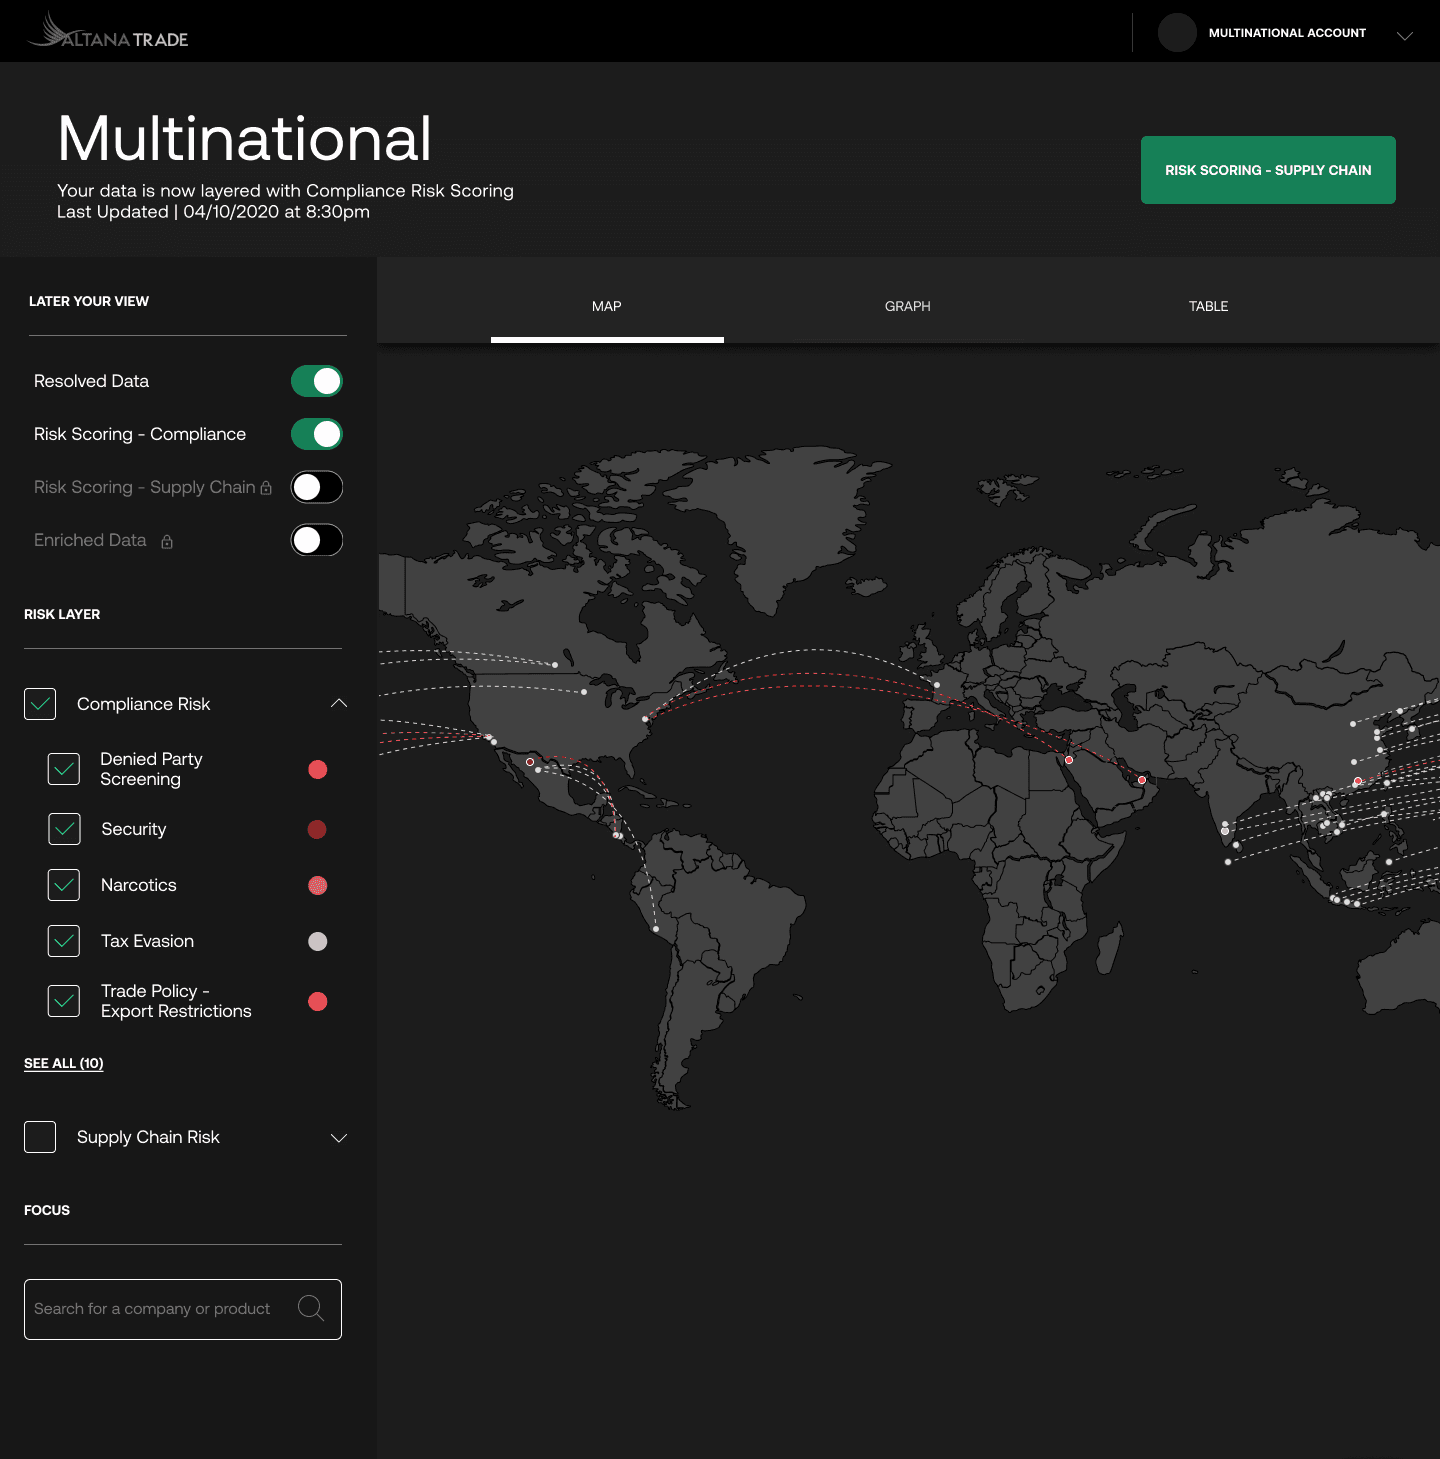Screen dimensions: 1440x1459
Task: Click the company or product search field
Action: click(x=183, y=1309)
